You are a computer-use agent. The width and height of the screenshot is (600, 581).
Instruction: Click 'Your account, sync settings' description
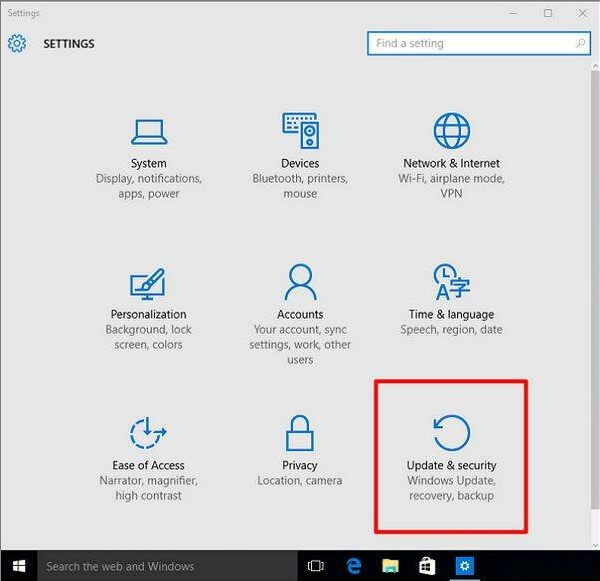300,344
